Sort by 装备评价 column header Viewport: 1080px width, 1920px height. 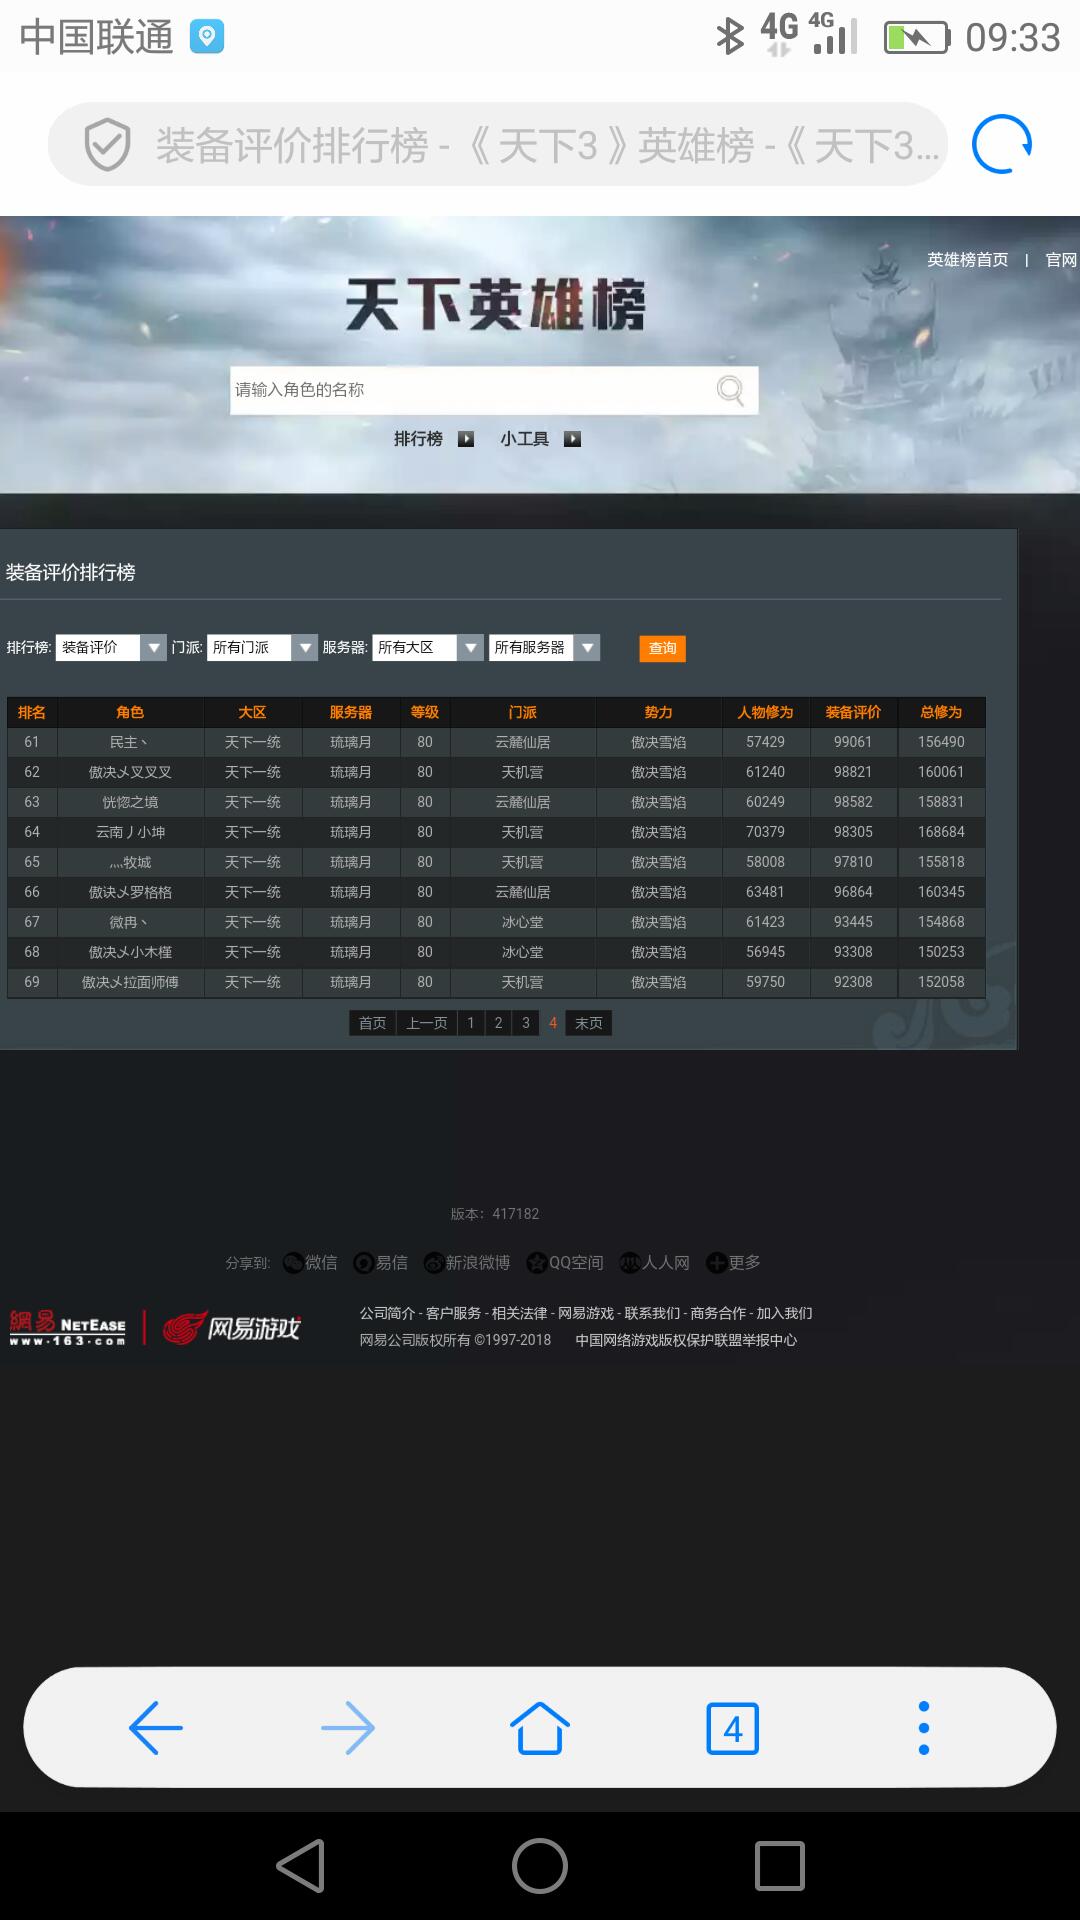click(x=853, y=712)
